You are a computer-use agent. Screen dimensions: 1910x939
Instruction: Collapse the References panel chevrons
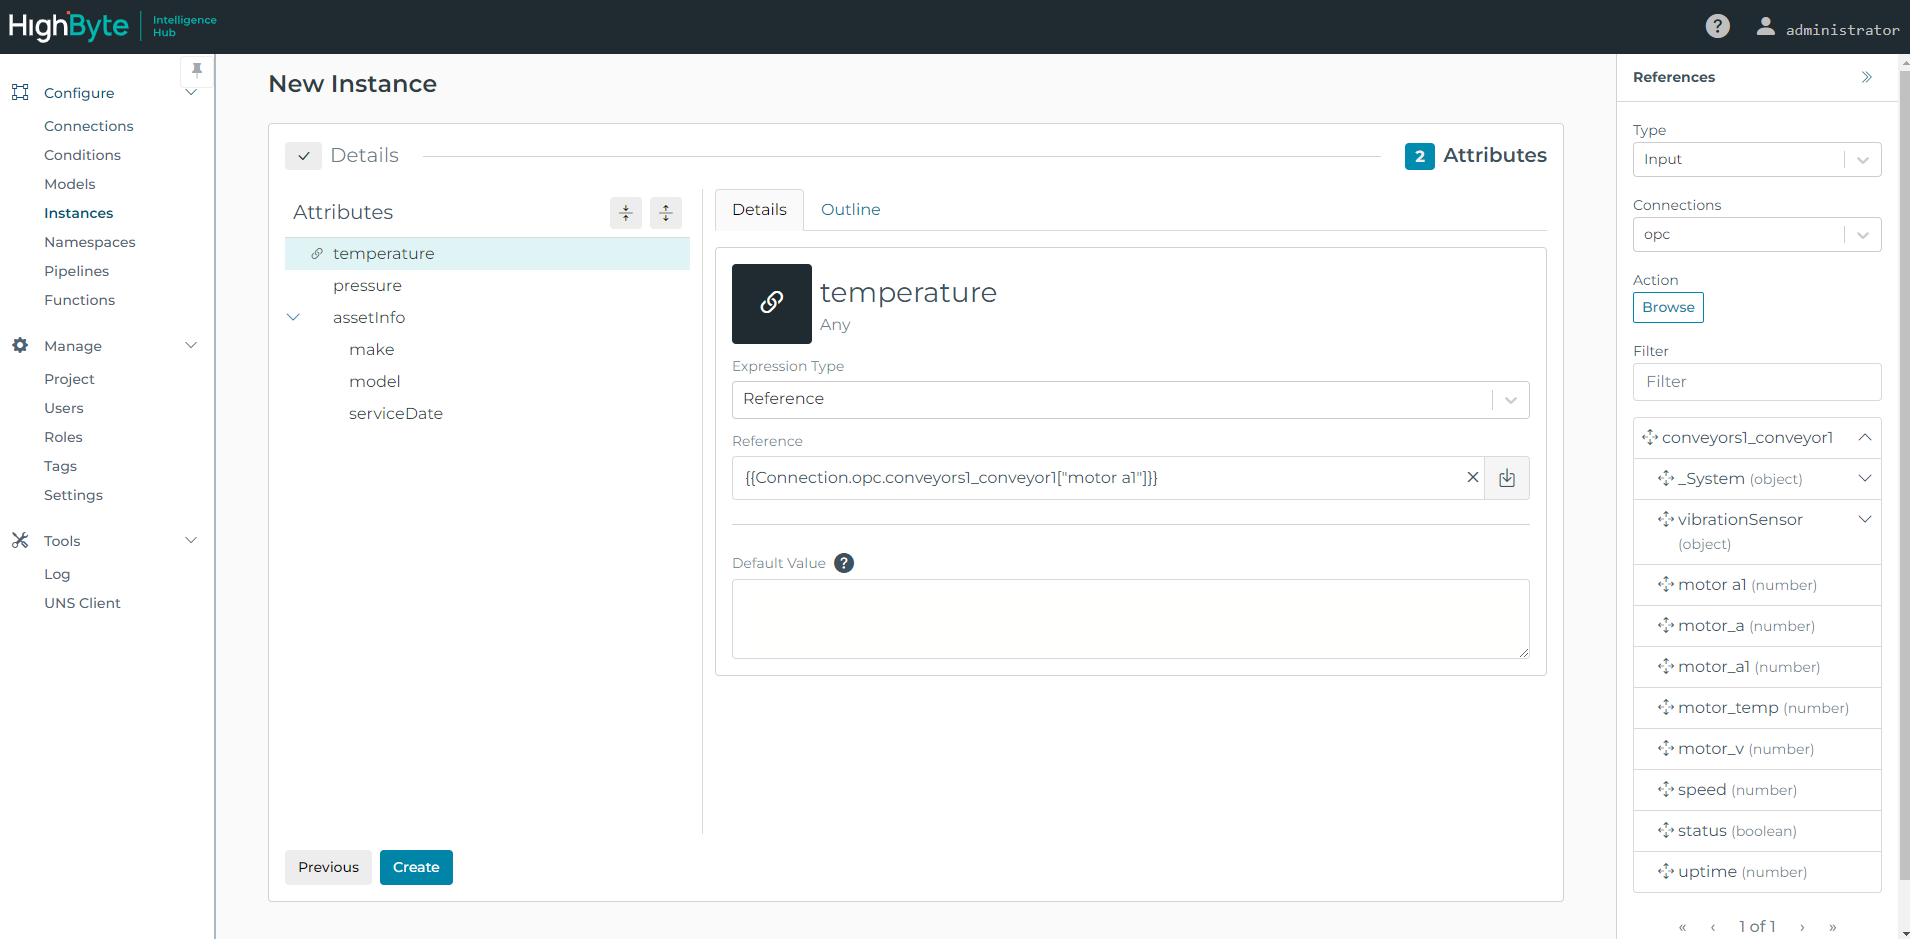point(1866,77)
